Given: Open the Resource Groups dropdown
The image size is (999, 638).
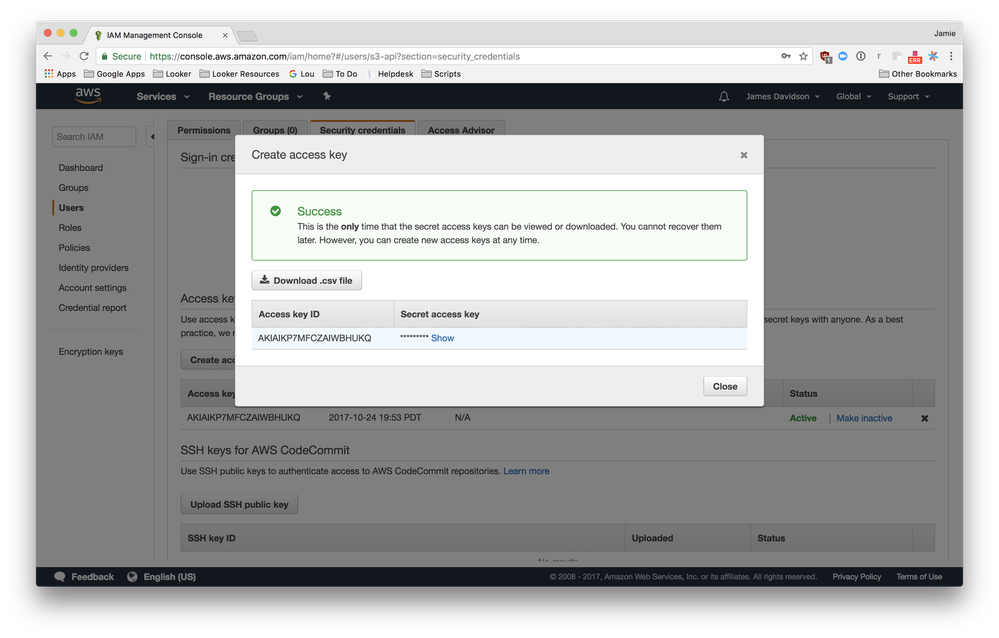Looking at the screenshot, I should click(x=255, y=96).
